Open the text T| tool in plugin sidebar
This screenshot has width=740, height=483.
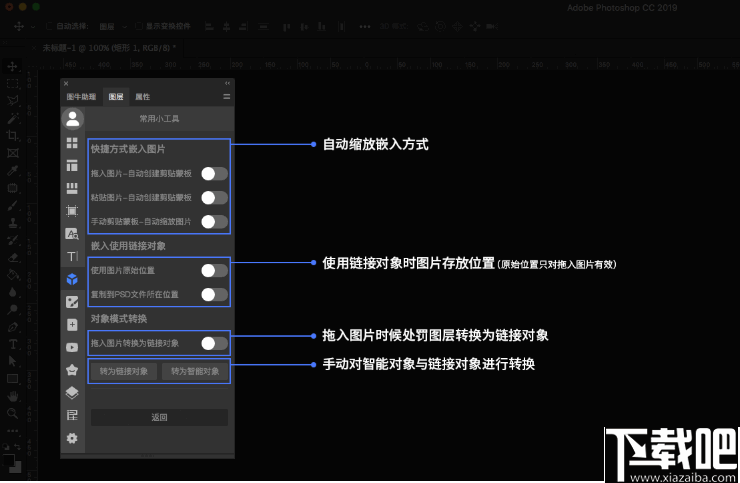click(72, 256)
